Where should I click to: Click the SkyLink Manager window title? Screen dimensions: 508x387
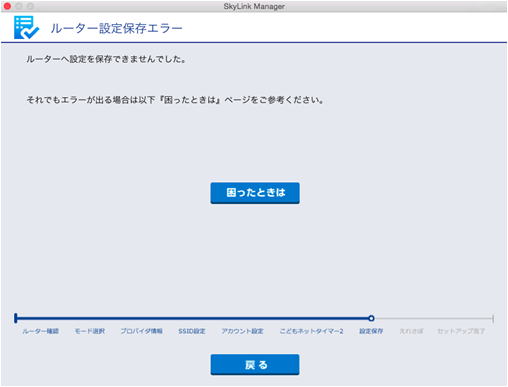click(x=254, y=6)
